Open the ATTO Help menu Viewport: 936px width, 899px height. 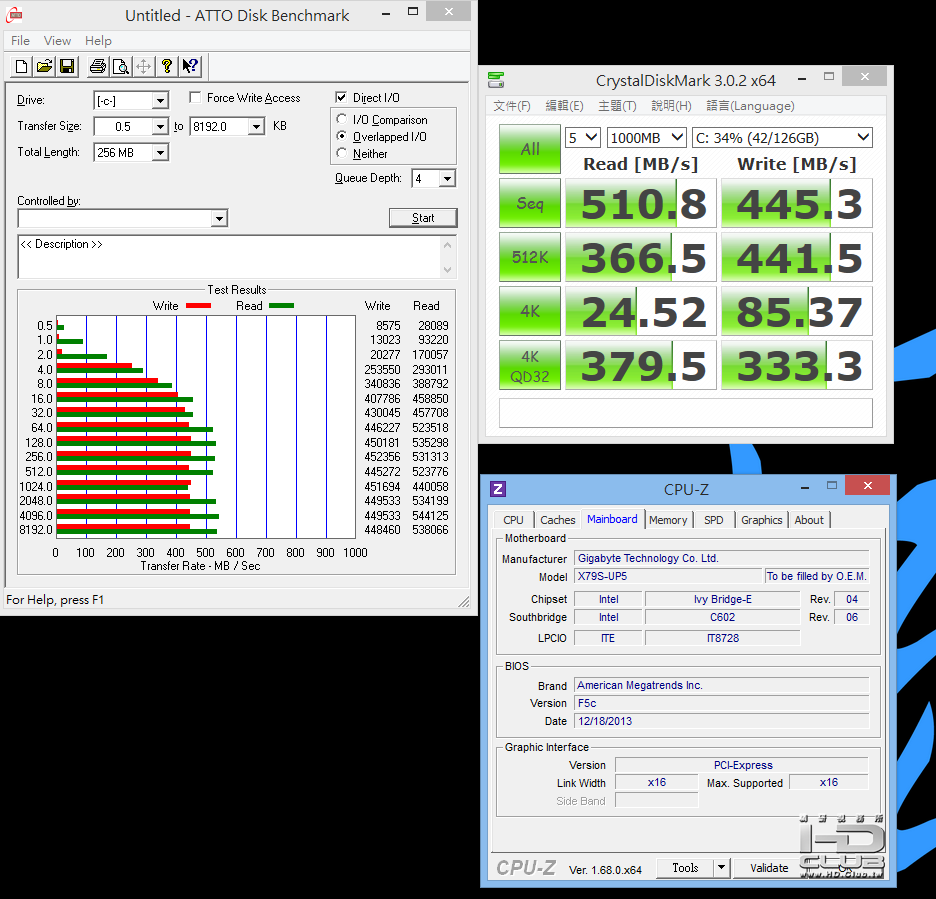pos(98,41)
